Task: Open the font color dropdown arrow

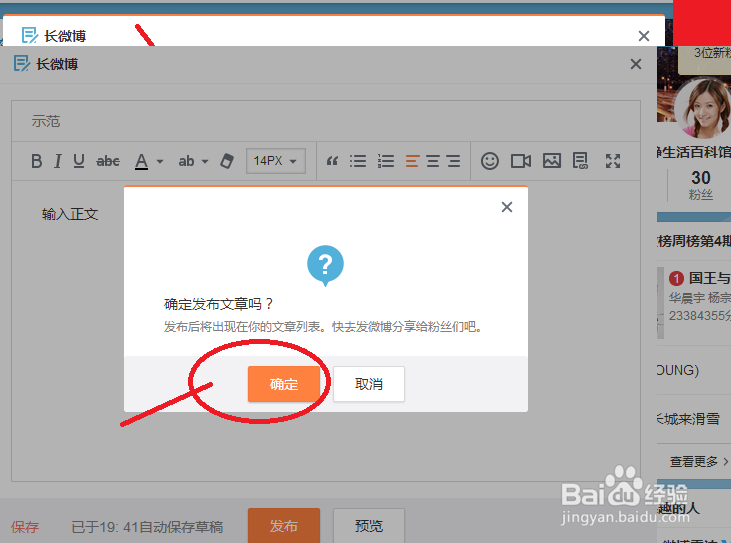Action: (x=160, y=162)
